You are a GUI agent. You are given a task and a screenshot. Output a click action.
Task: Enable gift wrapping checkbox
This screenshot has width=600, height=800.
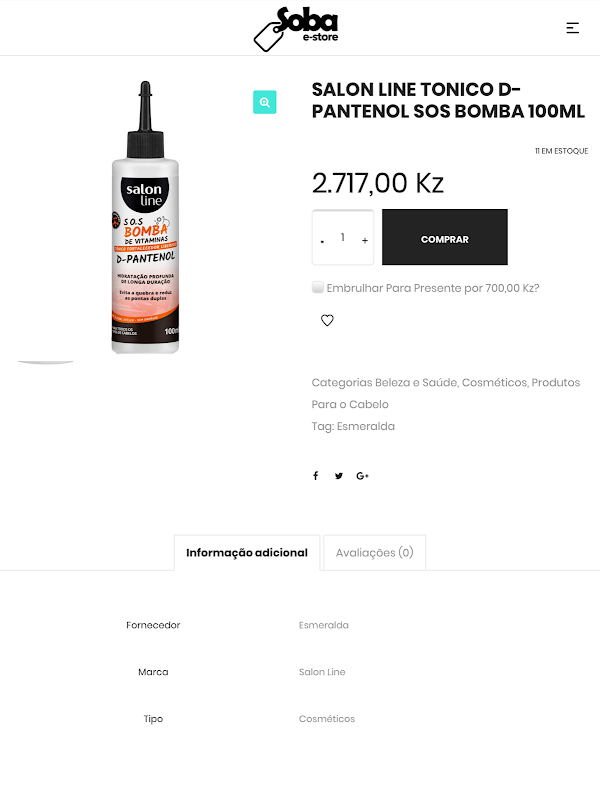coord(318,287)
